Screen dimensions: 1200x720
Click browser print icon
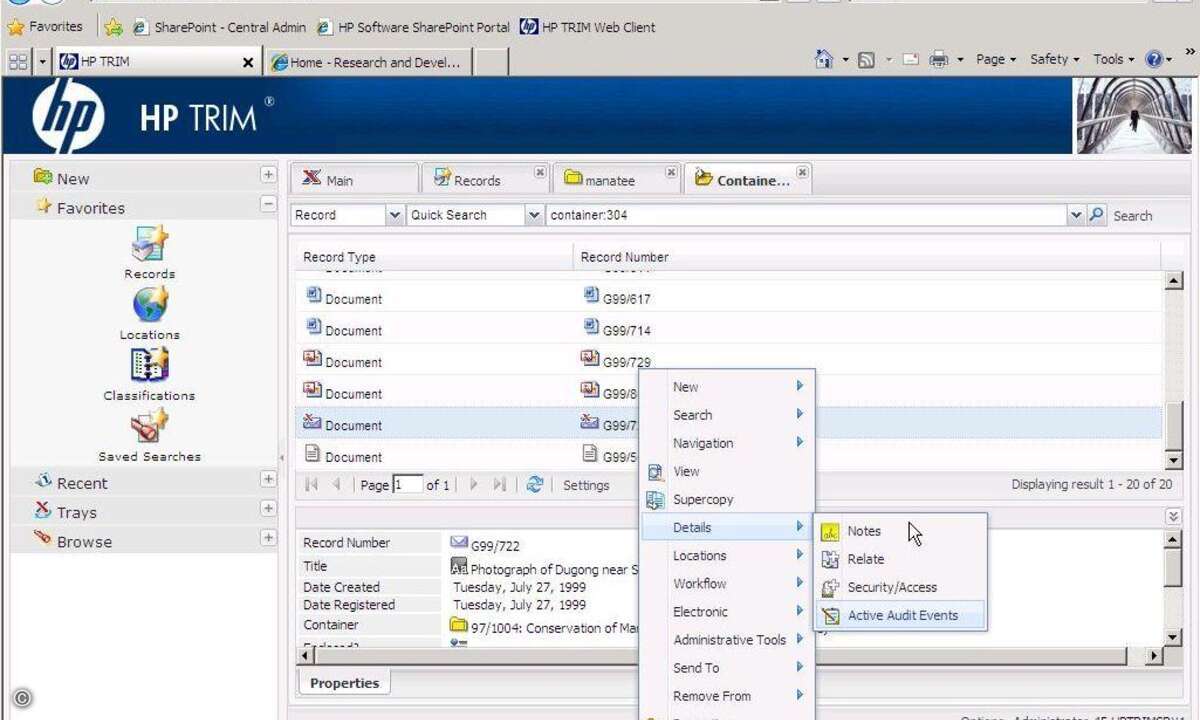click(x=938, y=60)
